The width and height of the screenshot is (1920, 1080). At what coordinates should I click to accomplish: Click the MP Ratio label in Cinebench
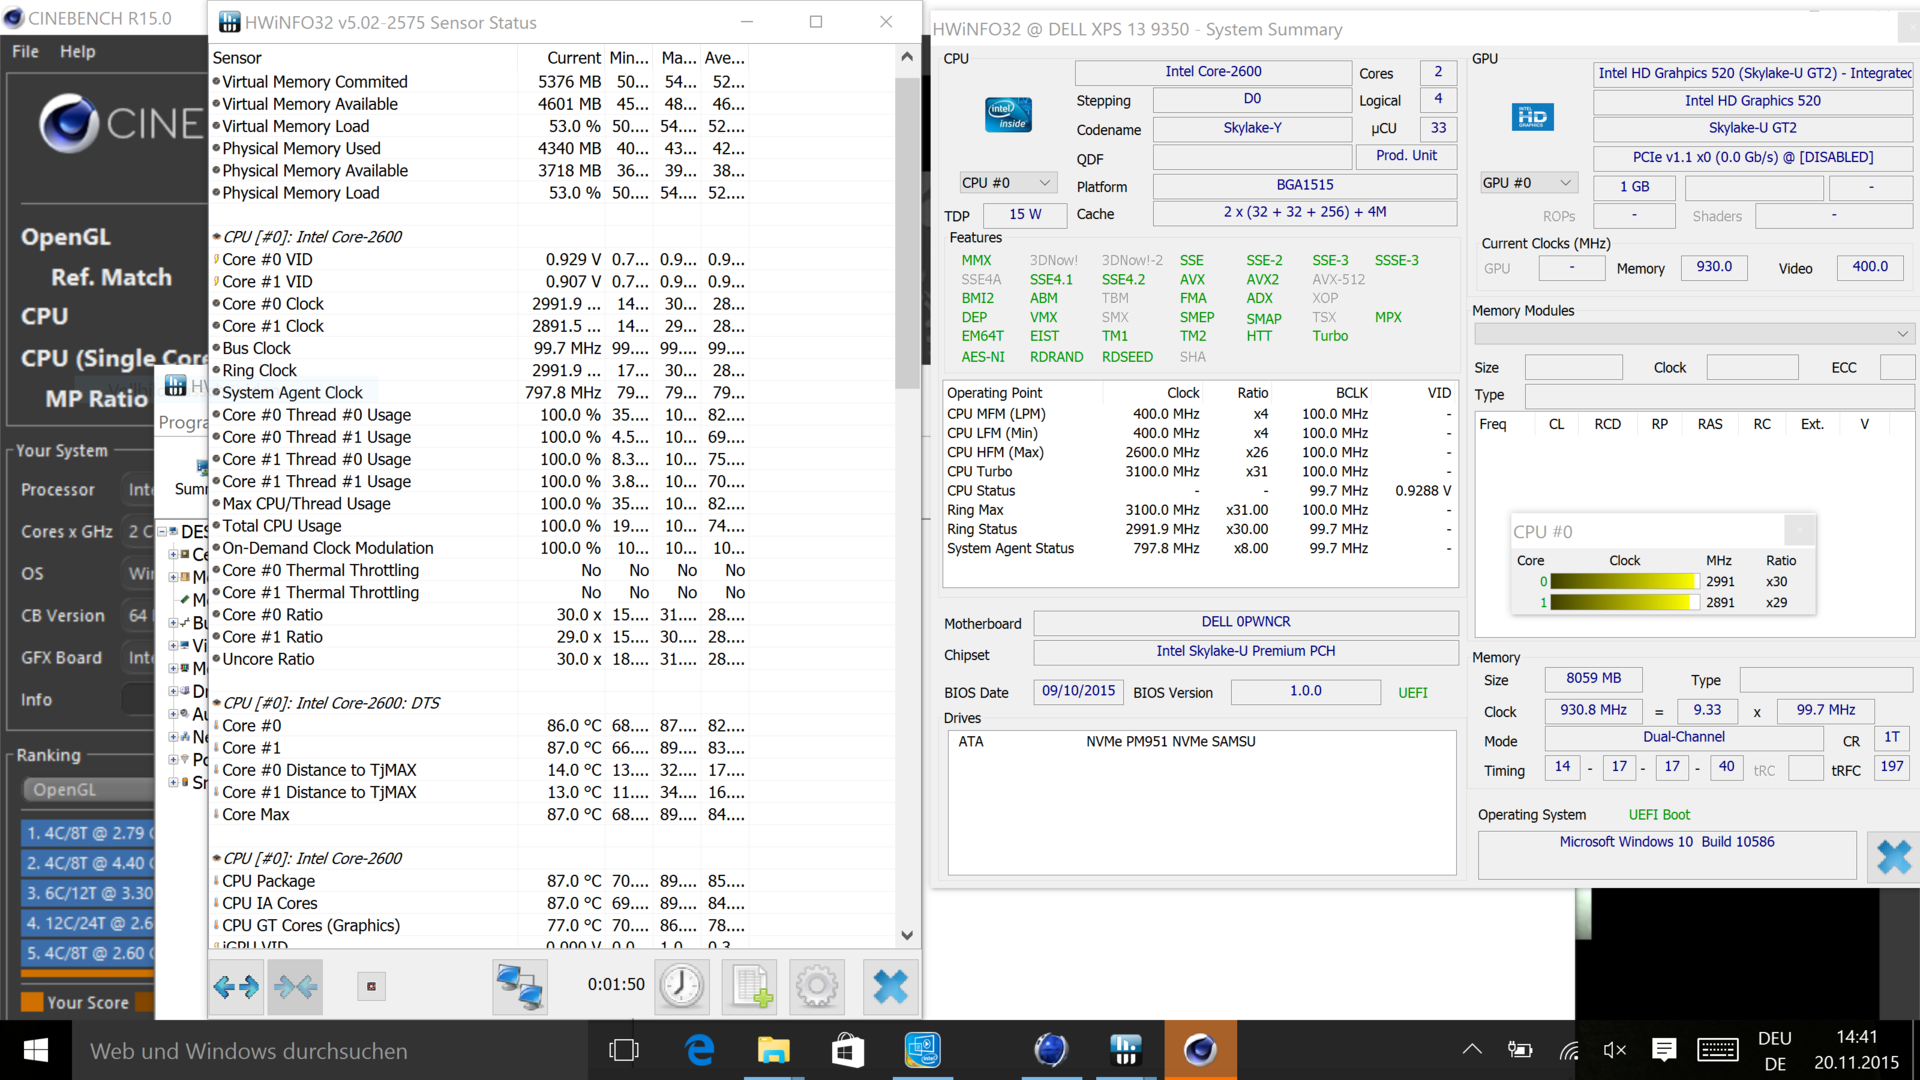(96, 398)
